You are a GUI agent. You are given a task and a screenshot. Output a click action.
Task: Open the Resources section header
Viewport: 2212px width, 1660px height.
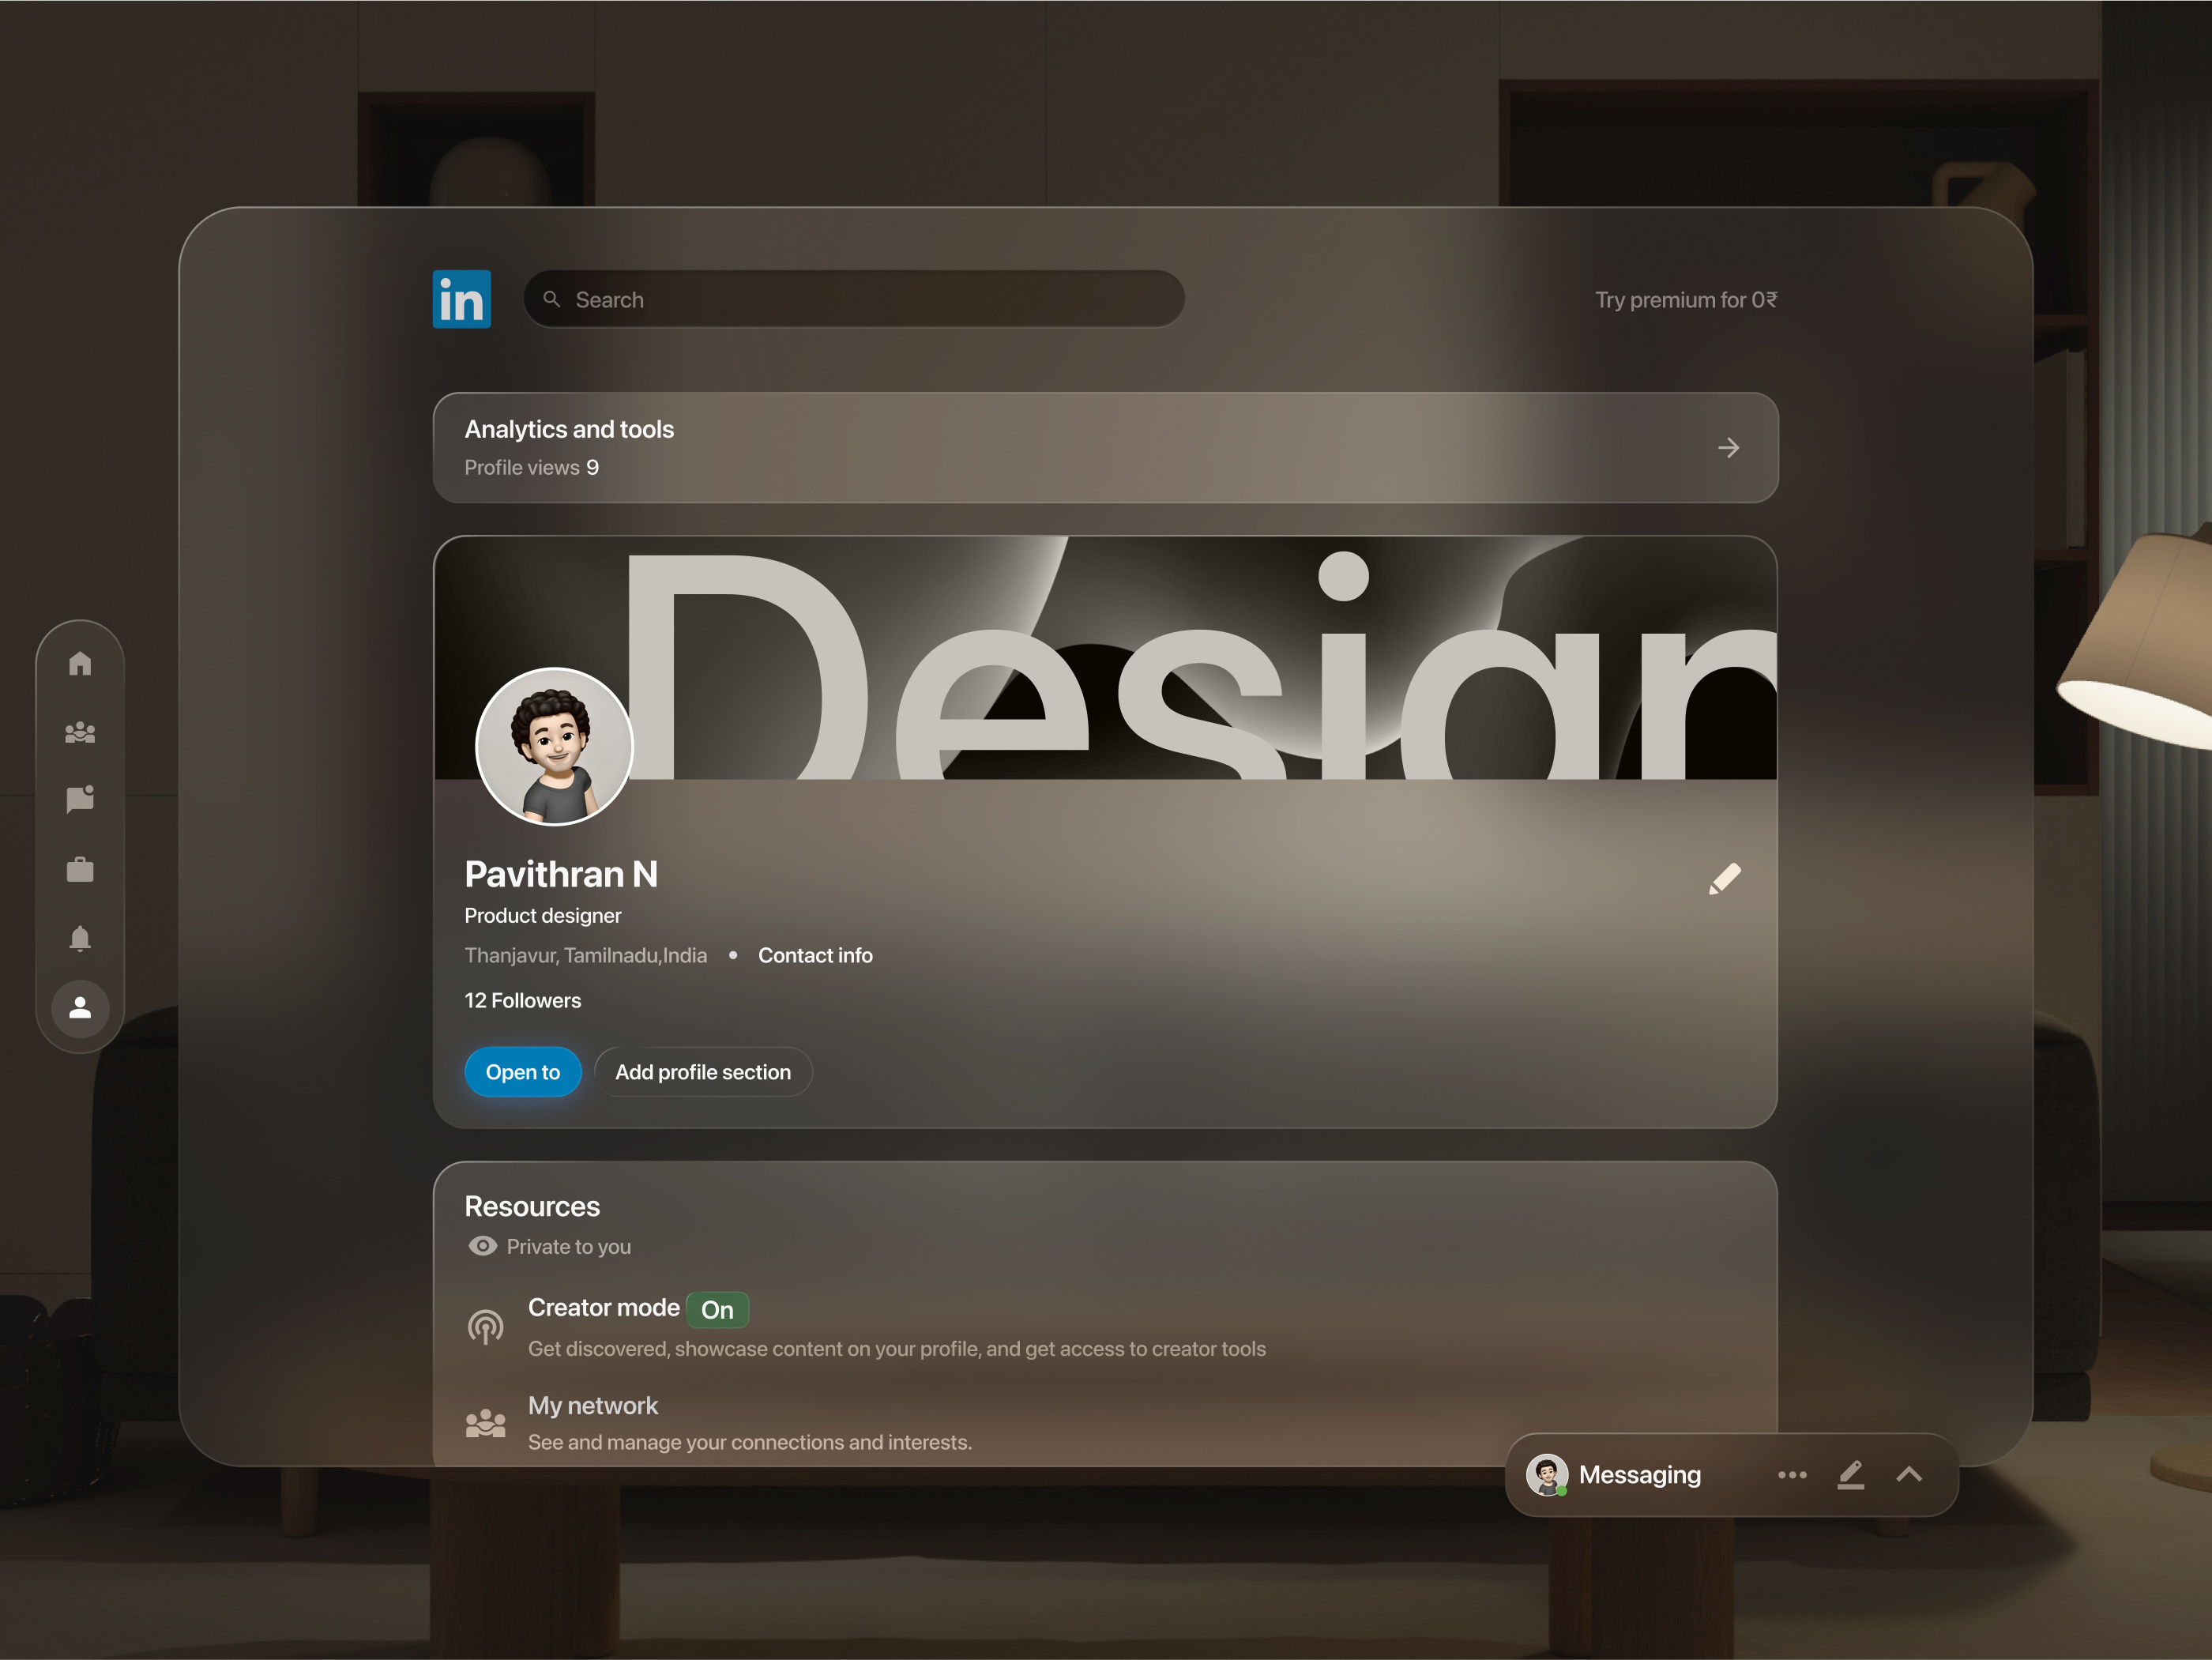click(x=532, y=1206)
